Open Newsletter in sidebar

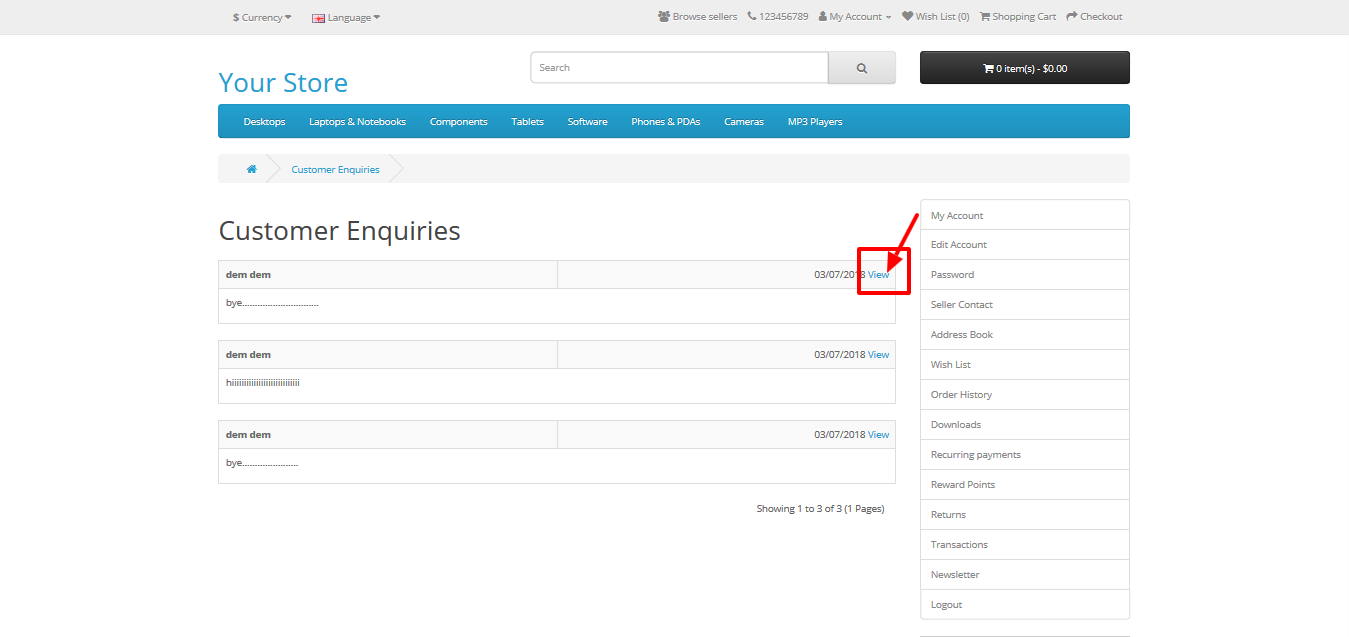pos(1025,575)
